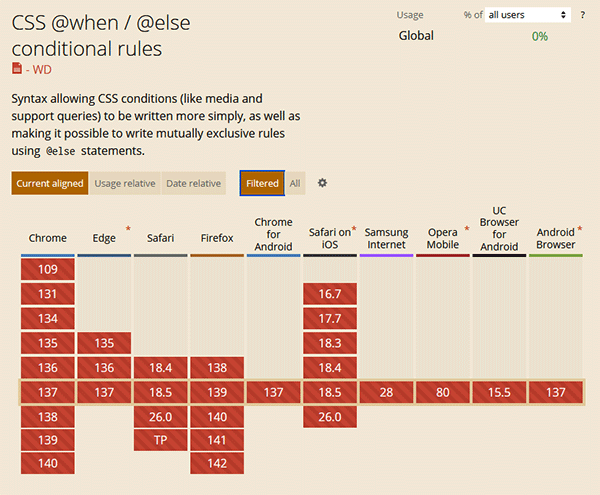The image size is (600, 495).
Task: Click the asterisk note on Opera Mobile
Action: (466, 230)
